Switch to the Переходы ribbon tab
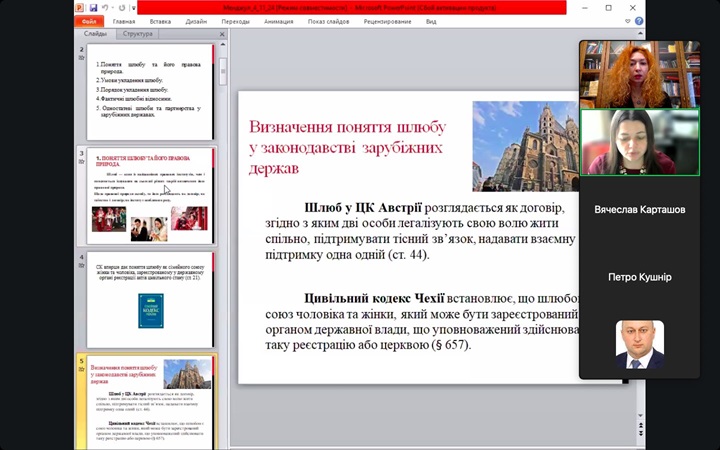 [x=236, y=21]
